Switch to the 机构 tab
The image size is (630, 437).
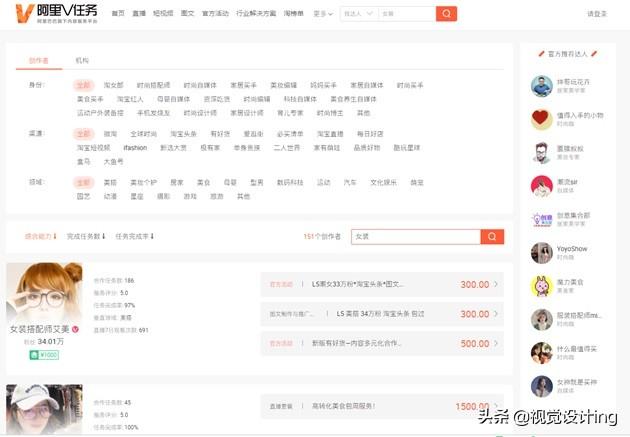(x=82, y=61)
